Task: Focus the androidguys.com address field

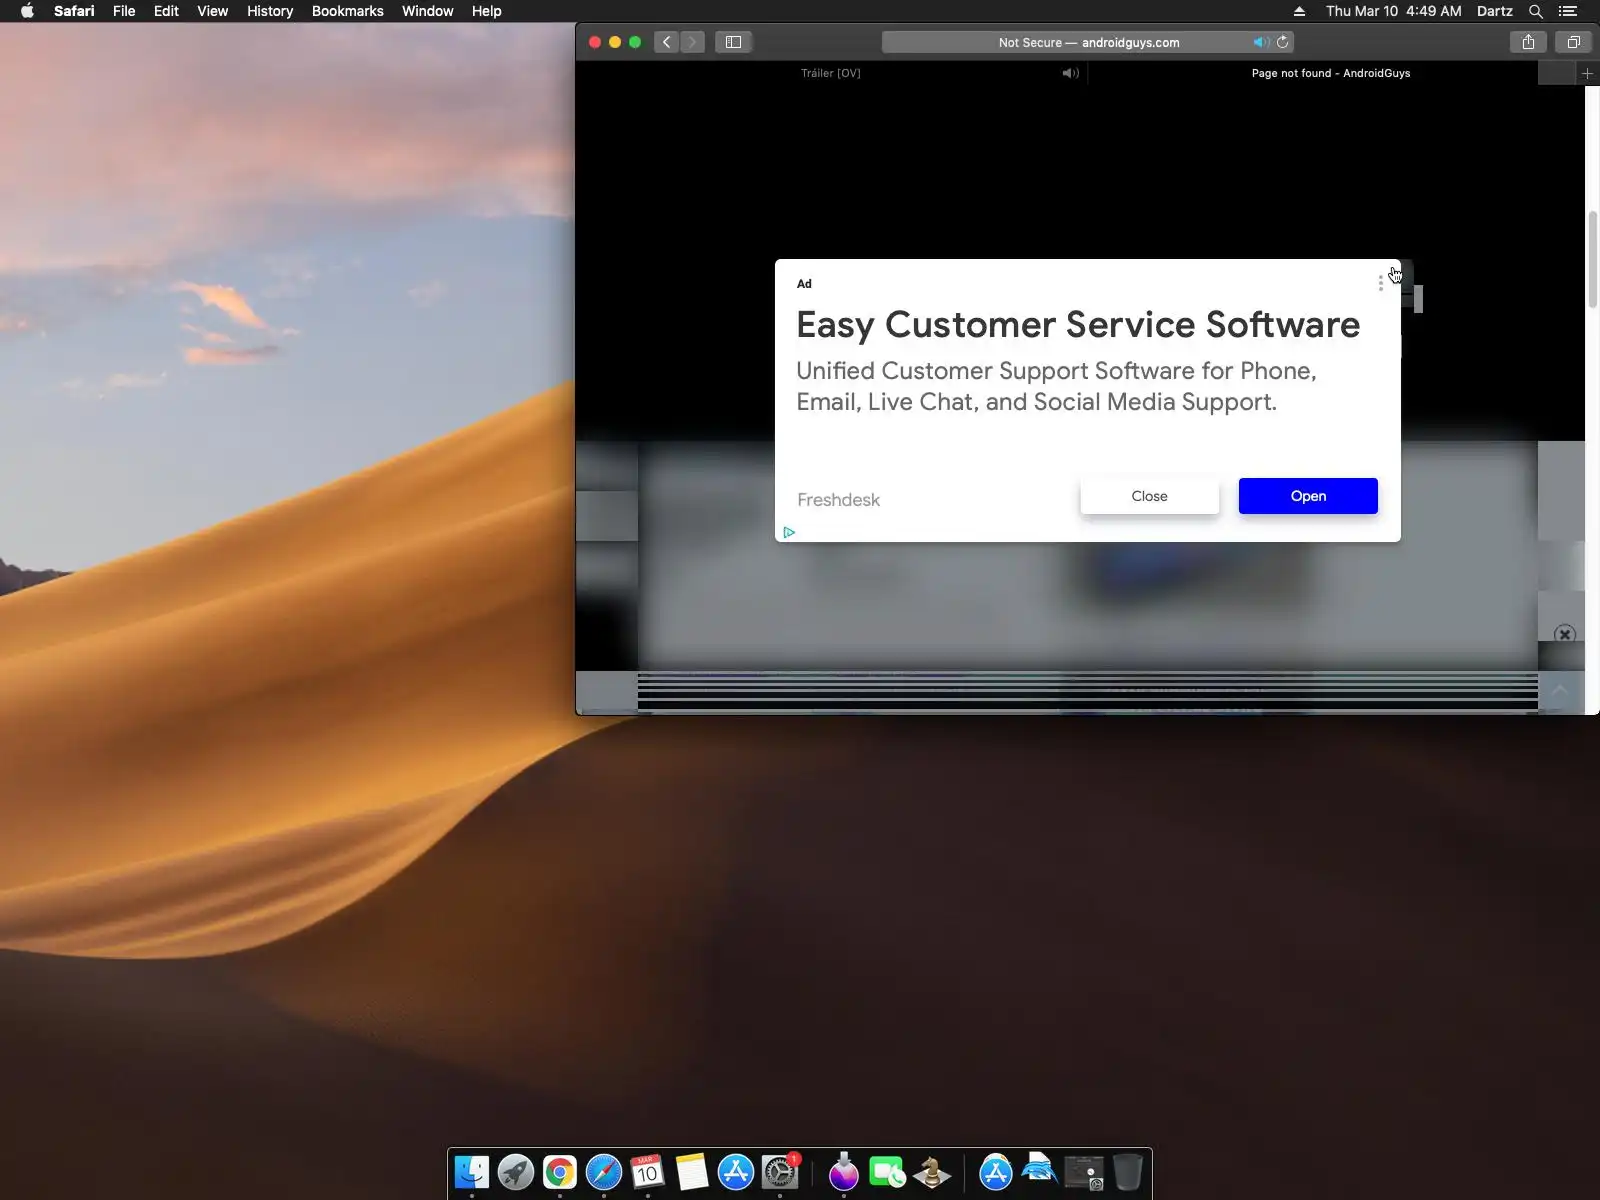Action: pos(1089,42)
